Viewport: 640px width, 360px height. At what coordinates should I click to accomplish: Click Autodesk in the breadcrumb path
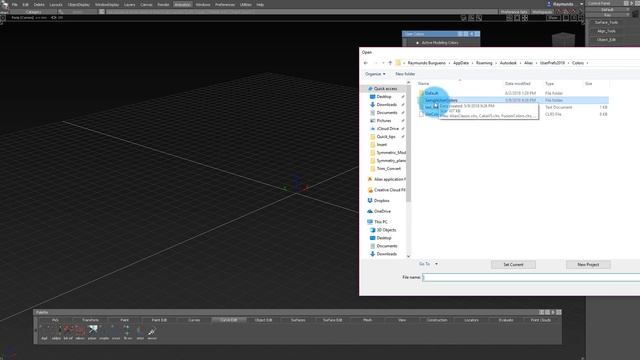click(508, 63)
